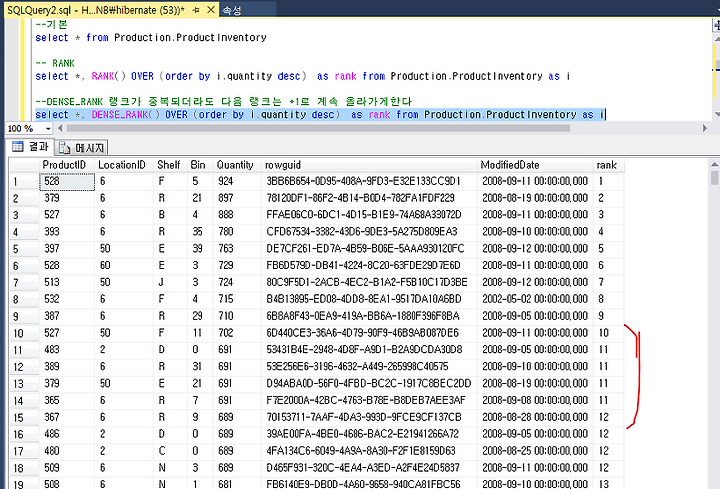This screenshot has width=720, height=489.
Task: Pin the SQLQuery2.sql tab
Action: (196, 10)
